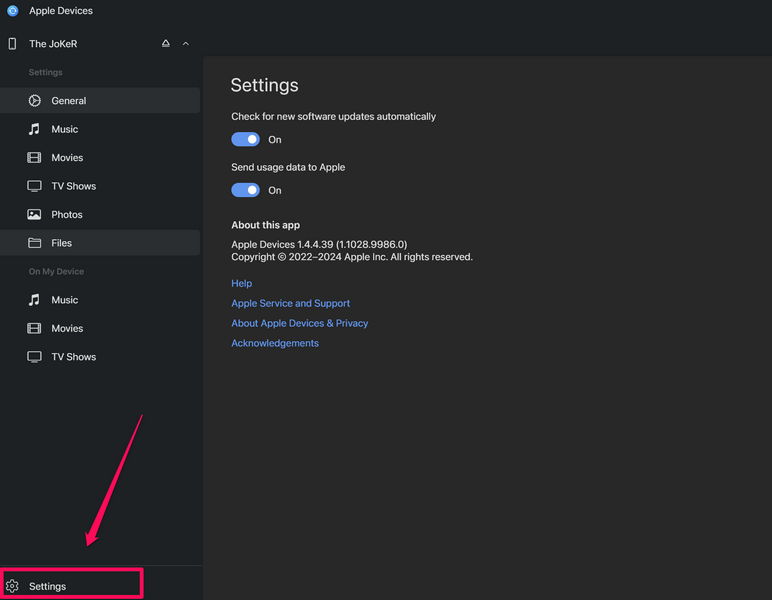Disable automatic software update checking toggle
The height and width of the screenshot is (600, 772).
pyautogui.click(x=245, y=140)
